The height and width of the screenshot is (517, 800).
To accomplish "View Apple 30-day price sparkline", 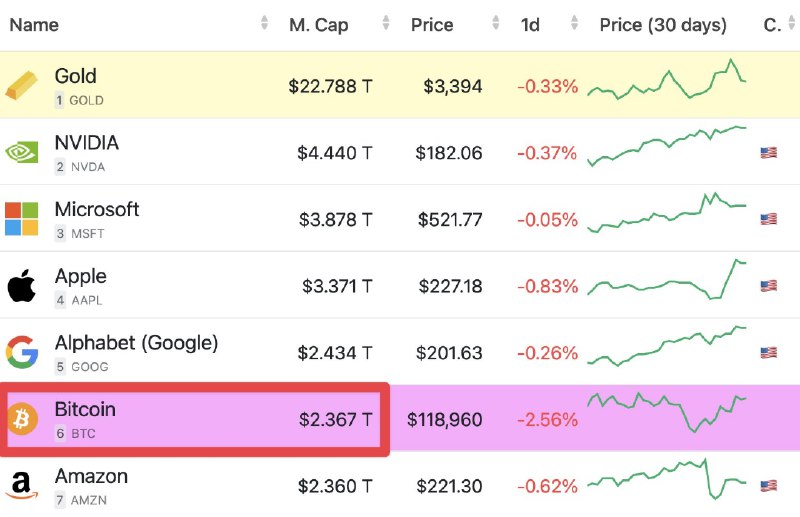I will point(667,280).
